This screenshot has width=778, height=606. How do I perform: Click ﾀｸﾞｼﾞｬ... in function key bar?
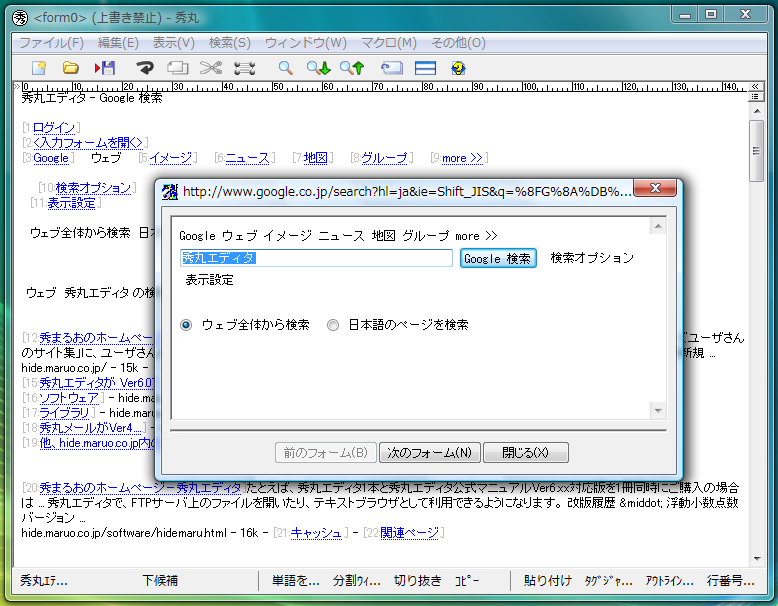tap(608, 581)
